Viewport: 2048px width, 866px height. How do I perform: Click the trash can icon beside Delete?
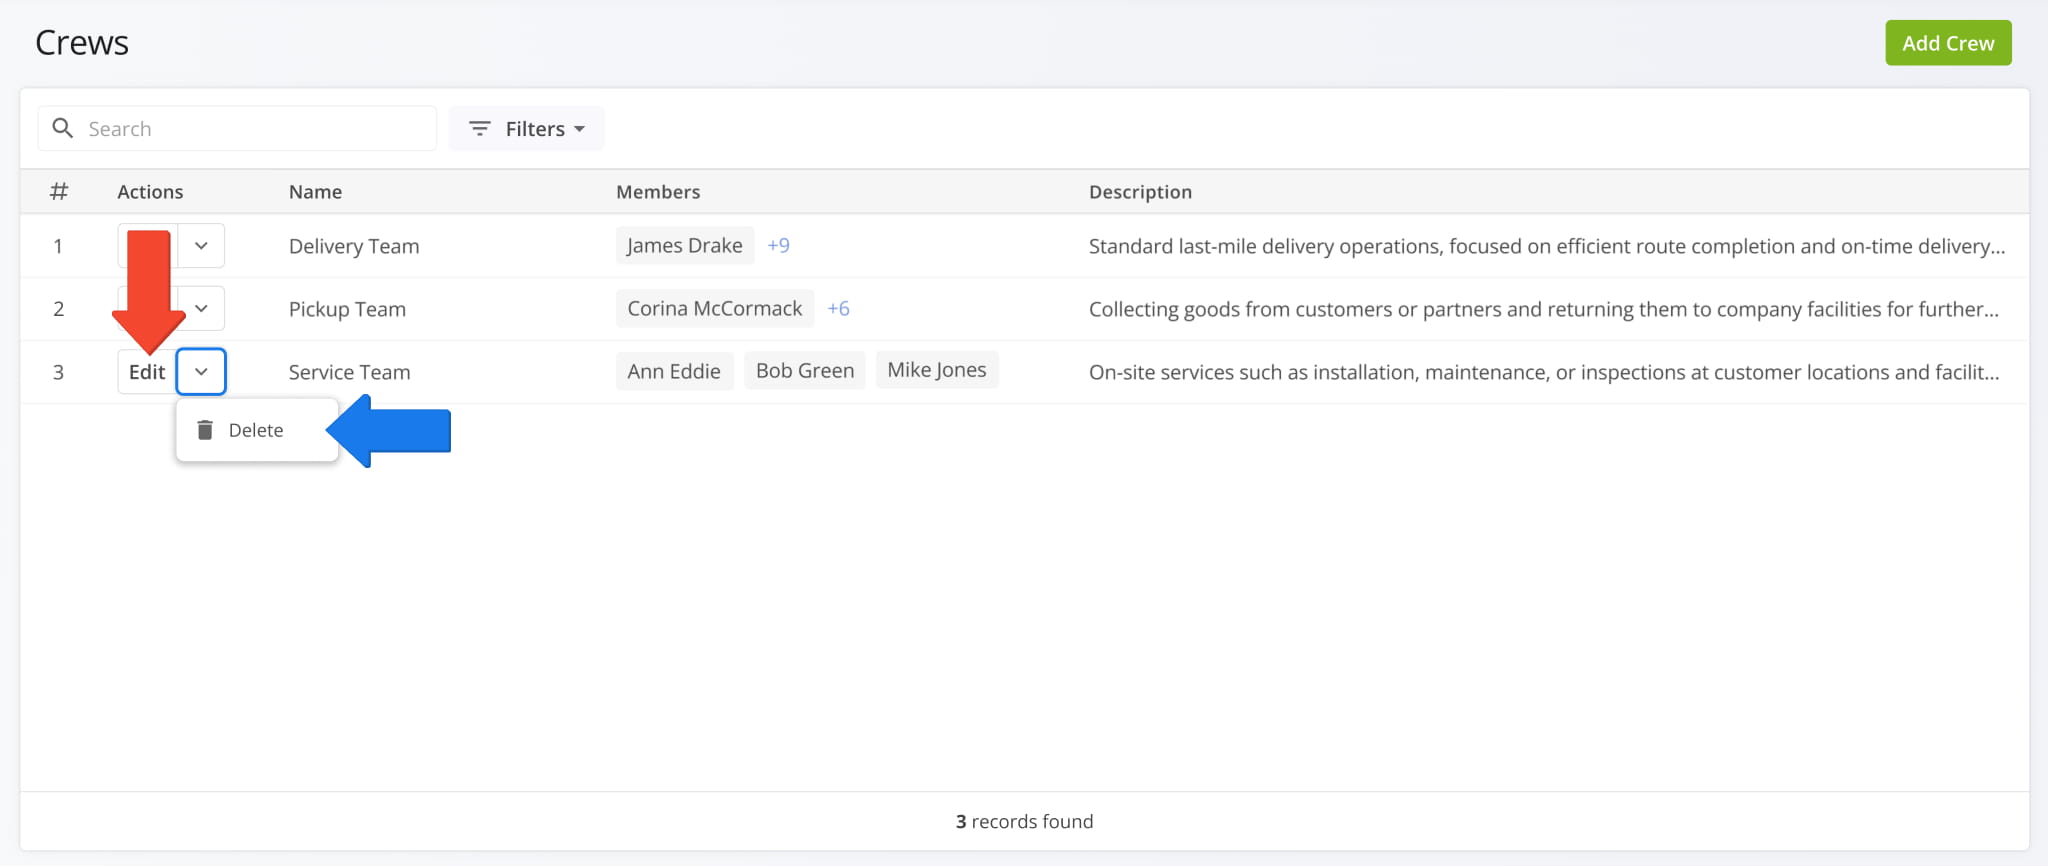(205, 430)
